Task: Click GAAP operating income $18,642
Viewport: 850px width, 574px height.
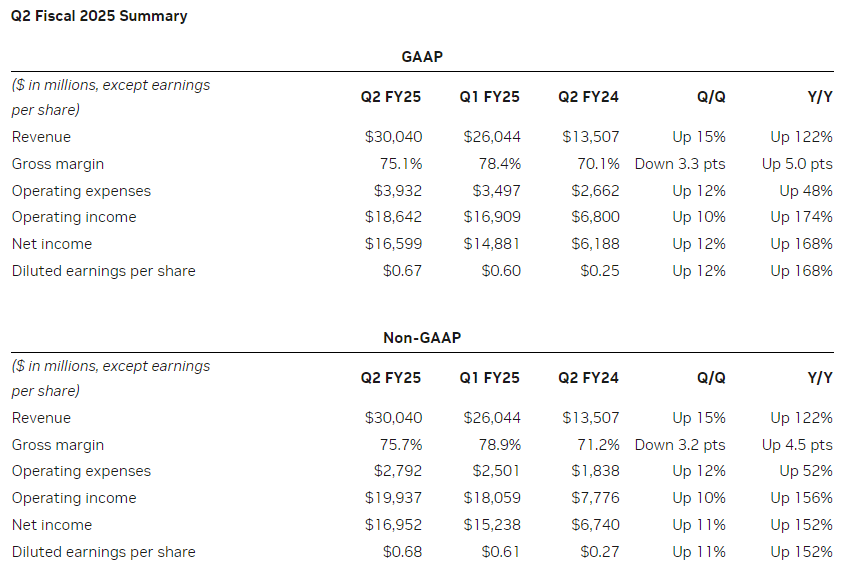Action: pos(393,217)
